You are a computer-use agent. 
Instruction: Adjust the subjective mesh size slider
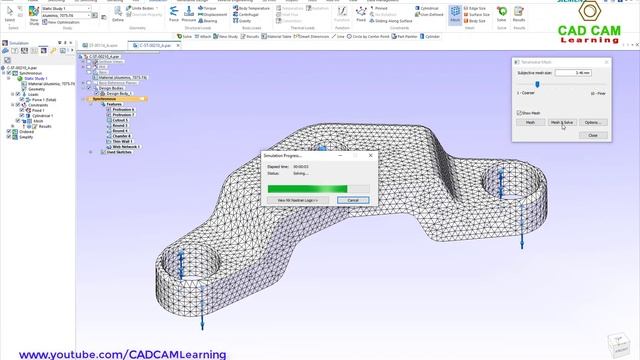537,84
